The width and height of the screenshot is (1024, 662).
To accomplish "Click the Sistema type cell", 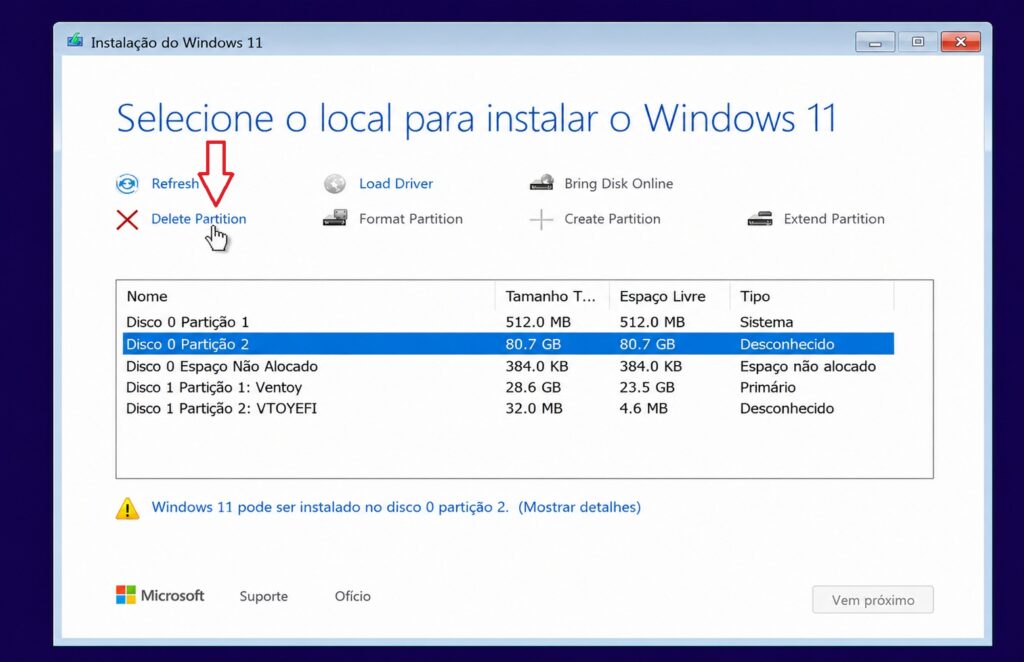I will pos(766,322).
